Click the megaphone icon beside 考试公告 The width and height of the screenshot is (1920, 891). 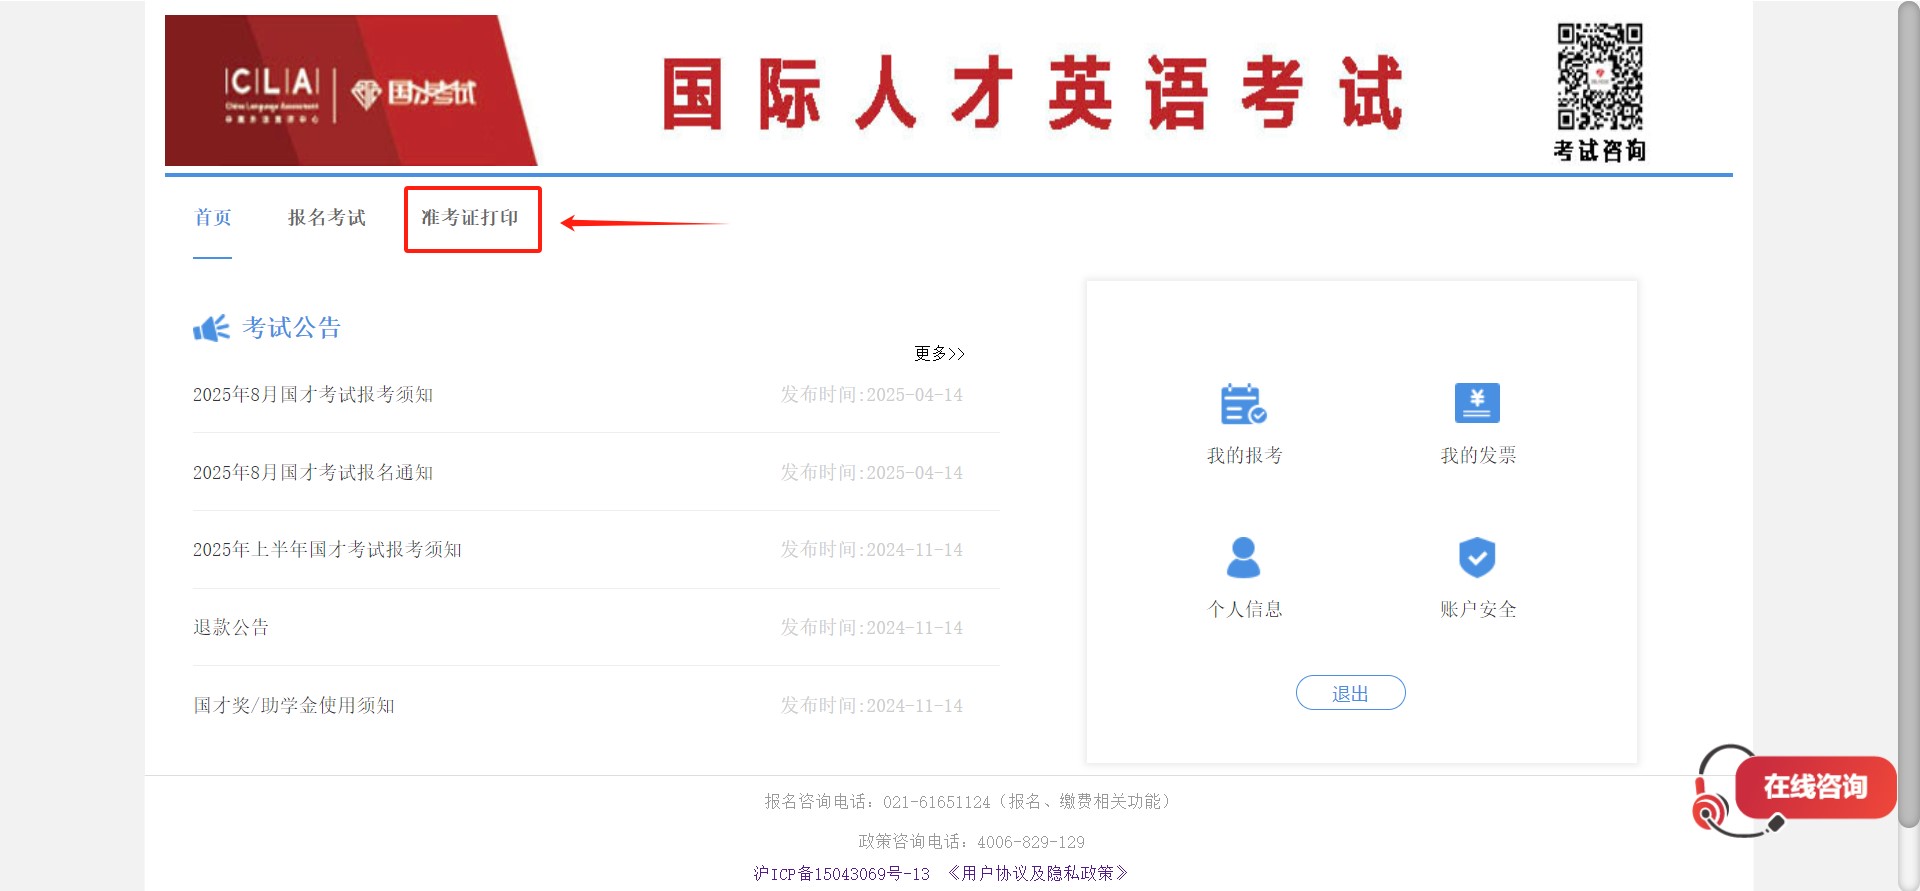click(211, 328)
